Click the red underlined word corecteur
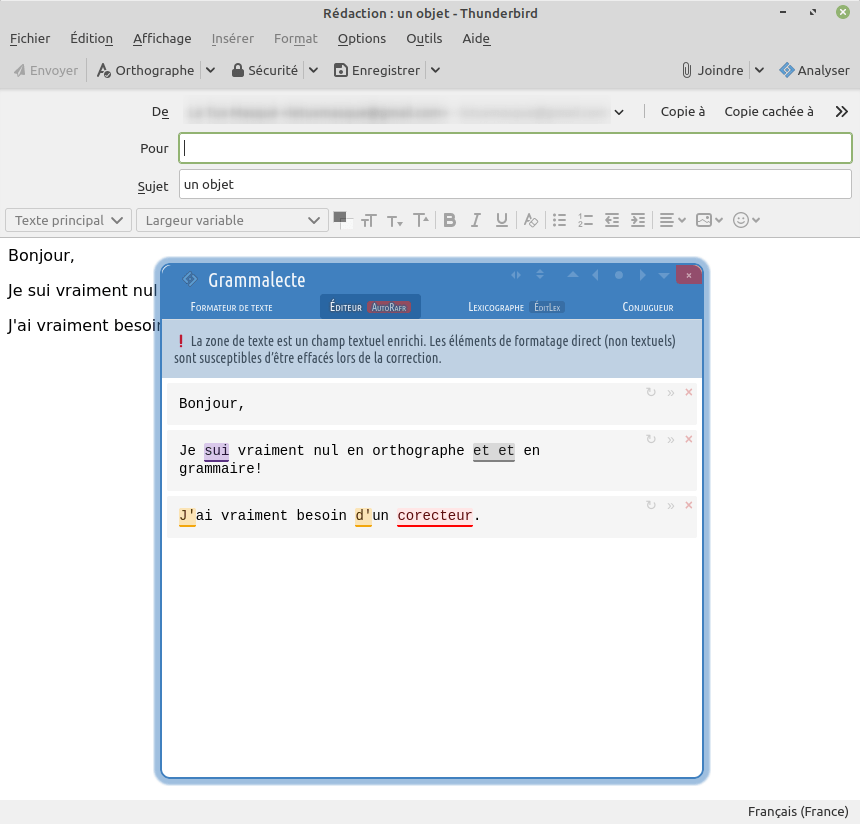Screen dimensions: 860x824 pyautogui.click(x=435, y=516)
